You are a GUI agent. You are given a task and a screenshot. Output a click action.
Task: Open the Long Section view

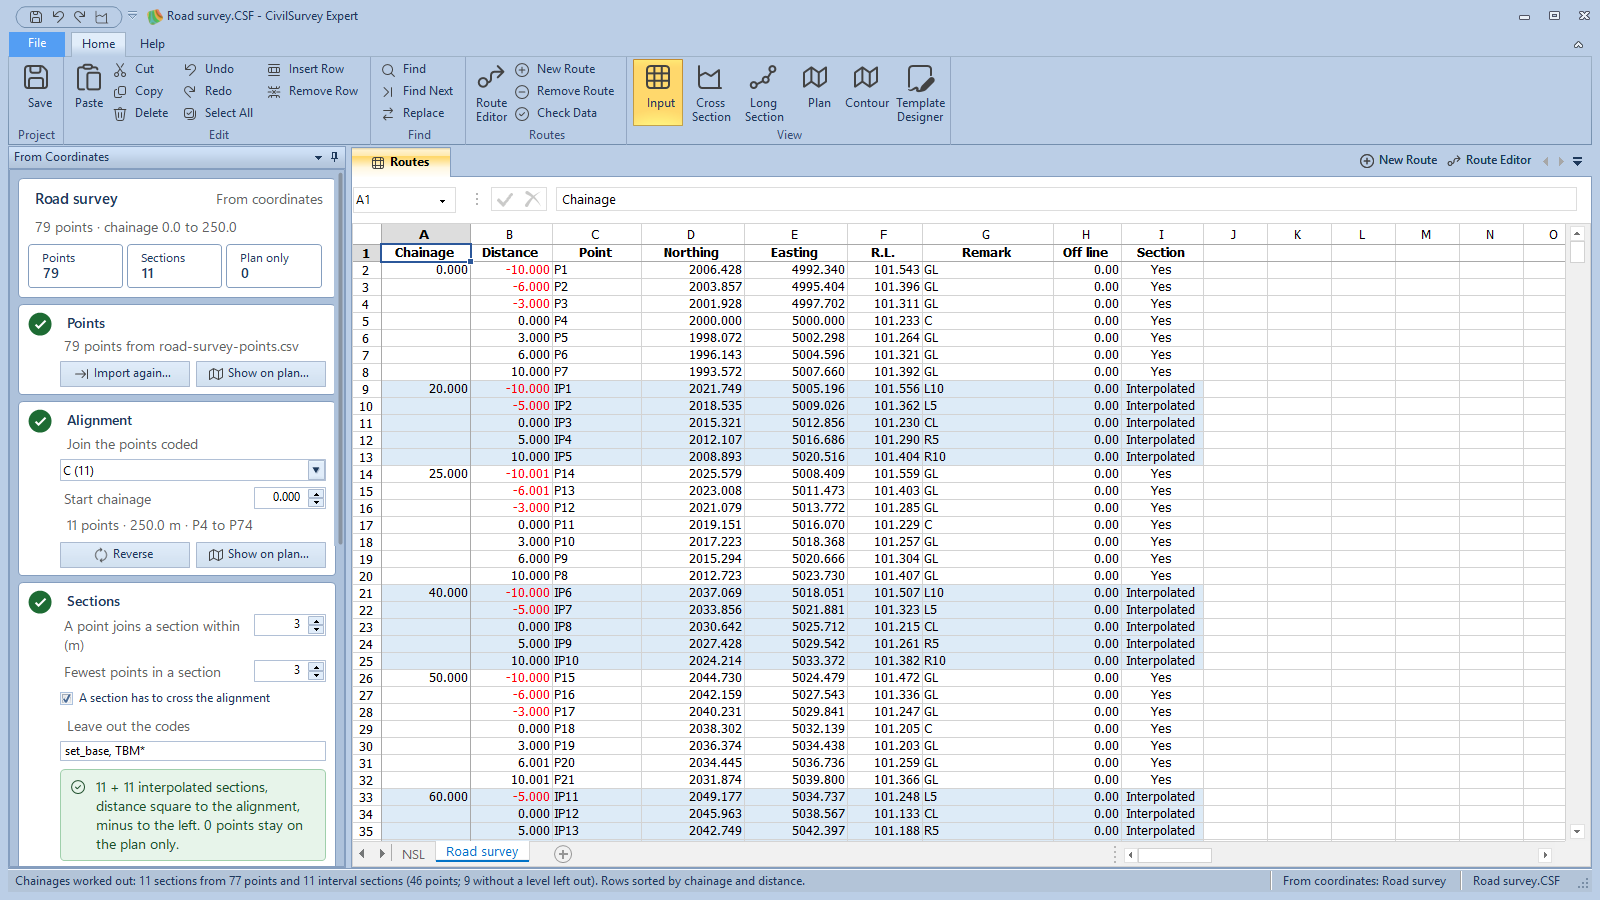(764, 92)
